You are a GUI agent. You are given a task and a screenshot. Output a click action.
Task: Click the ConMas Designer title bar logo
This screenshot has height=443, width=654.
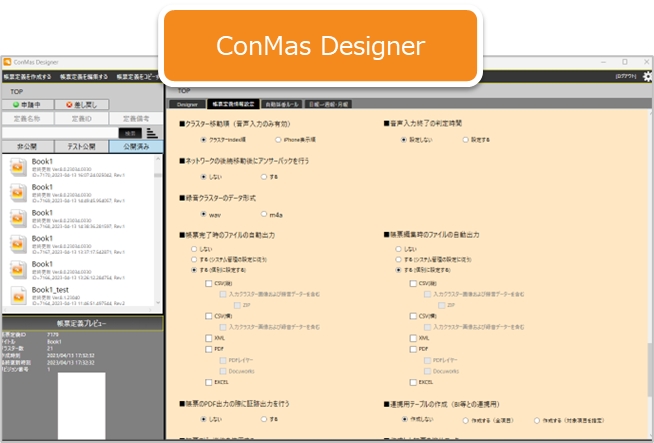7,62
